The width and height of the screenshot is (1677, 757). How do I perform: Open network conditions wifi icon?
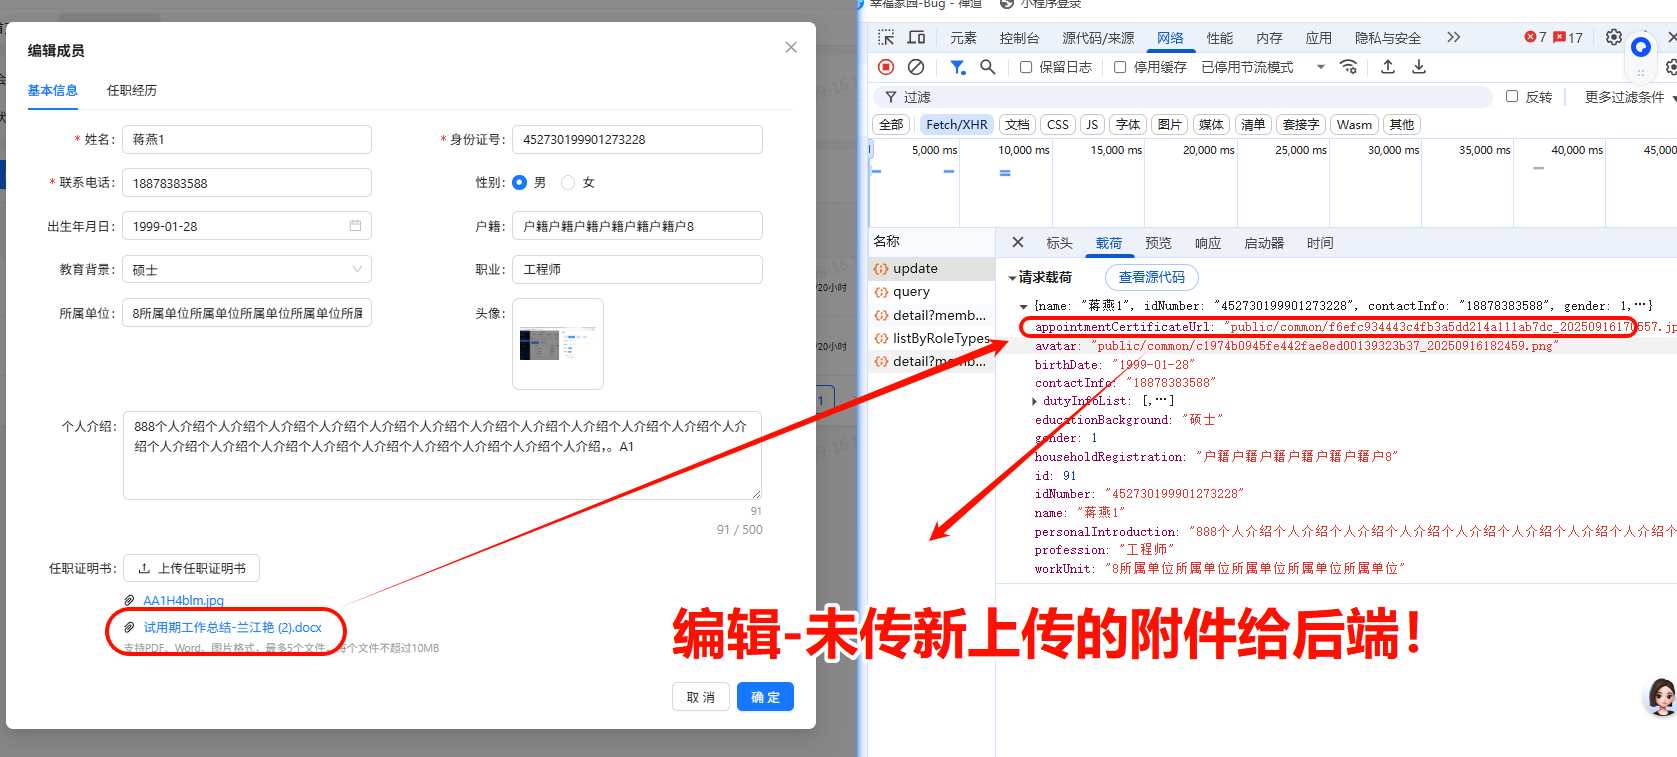coord(1349,67)
